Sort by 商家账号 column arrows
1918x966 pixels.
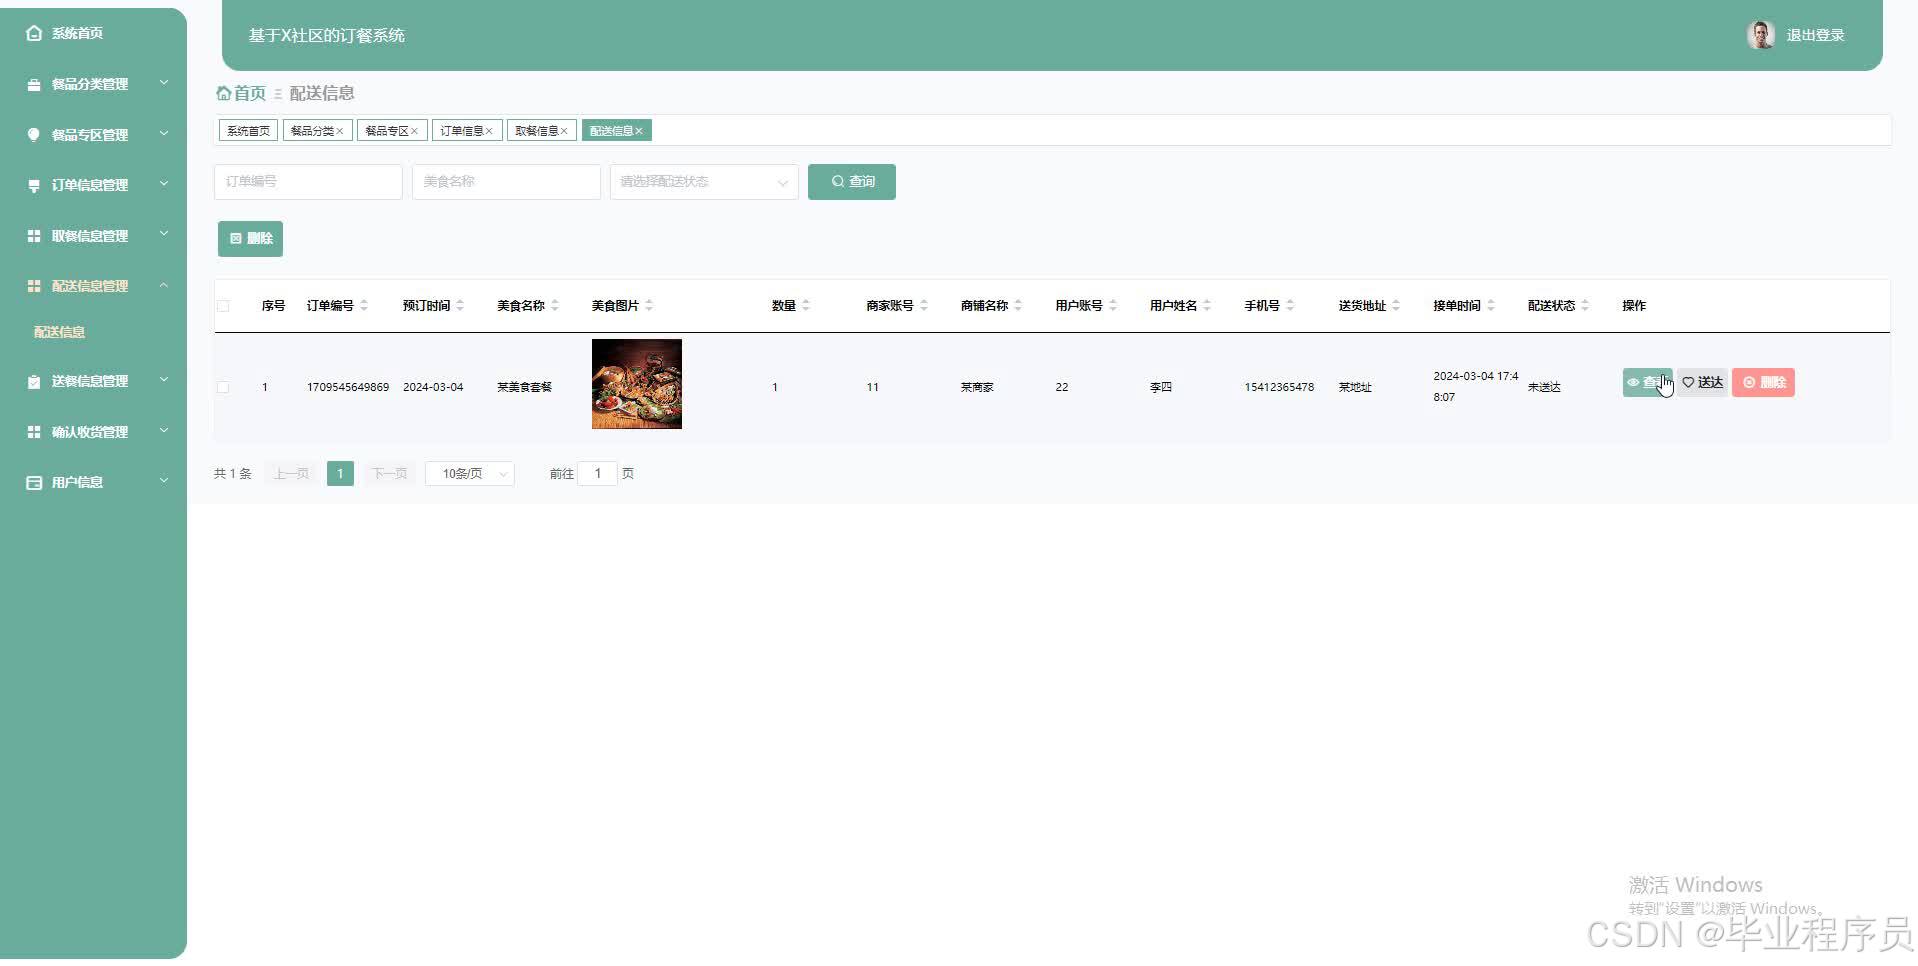point(924,305)
